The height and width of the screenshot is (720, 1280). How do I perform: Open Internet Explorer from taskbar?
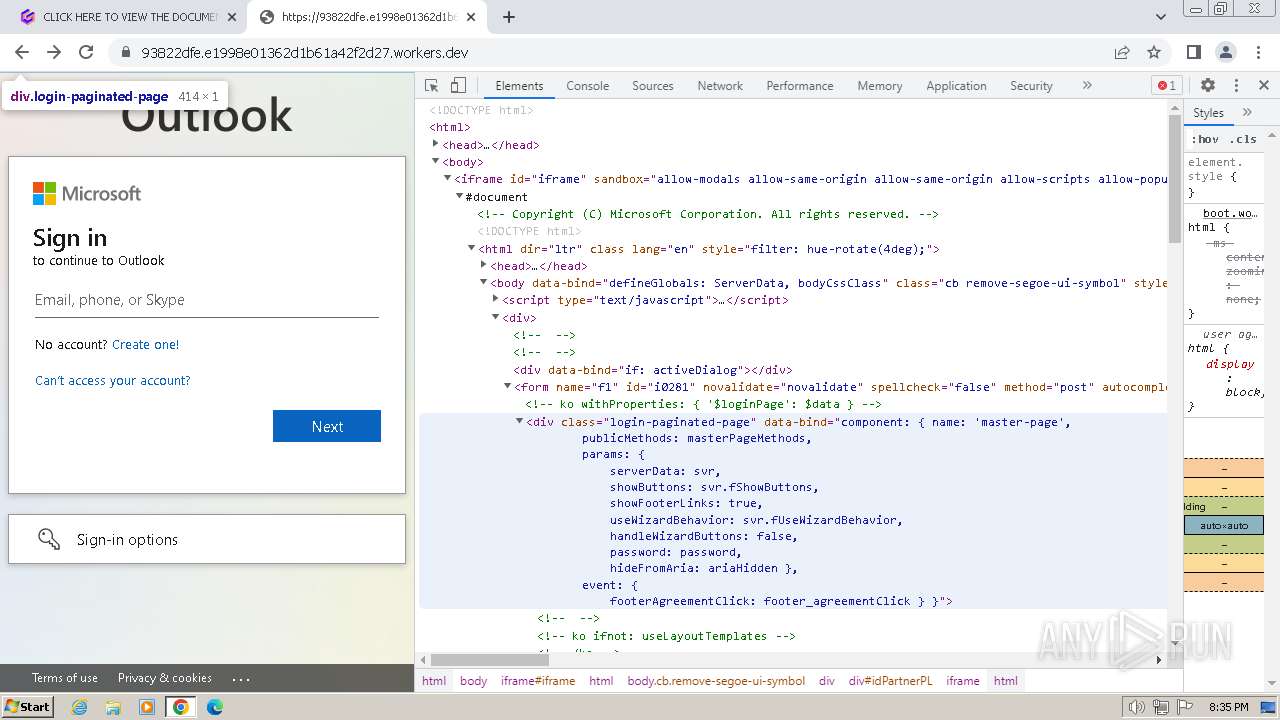pos(79,707)
